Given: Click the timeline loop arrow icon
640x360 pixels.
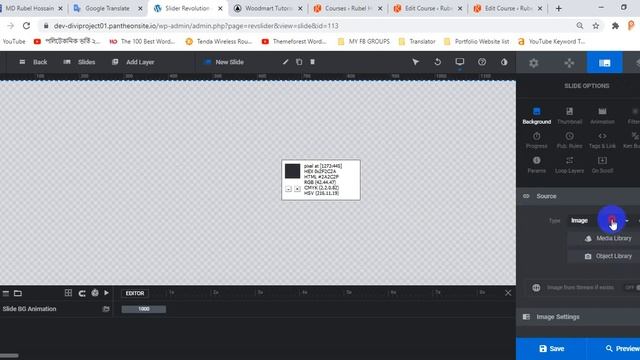Looking at the screenshot, I should point(82,293).
